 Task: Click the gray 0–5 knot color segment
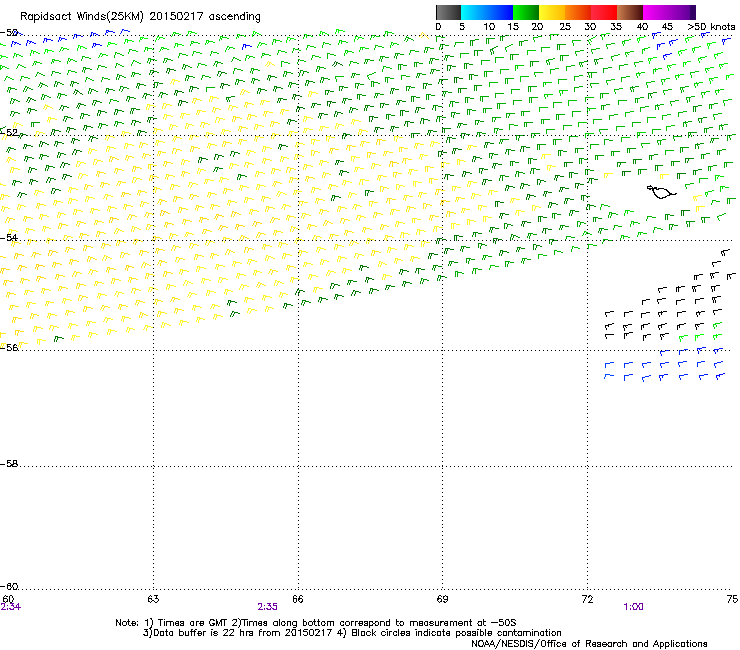tap(448, 12)
